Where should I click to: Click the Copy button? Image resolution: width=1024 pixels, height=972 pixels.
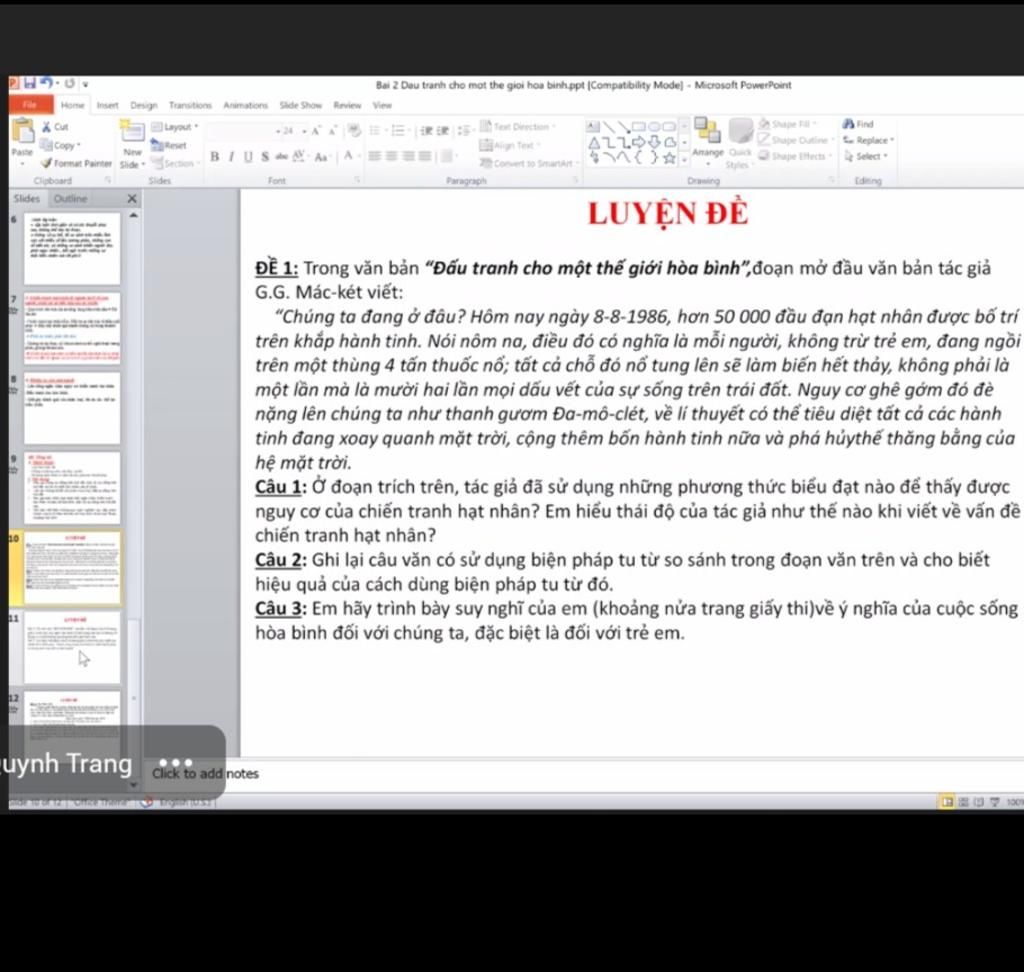point(60,145)
